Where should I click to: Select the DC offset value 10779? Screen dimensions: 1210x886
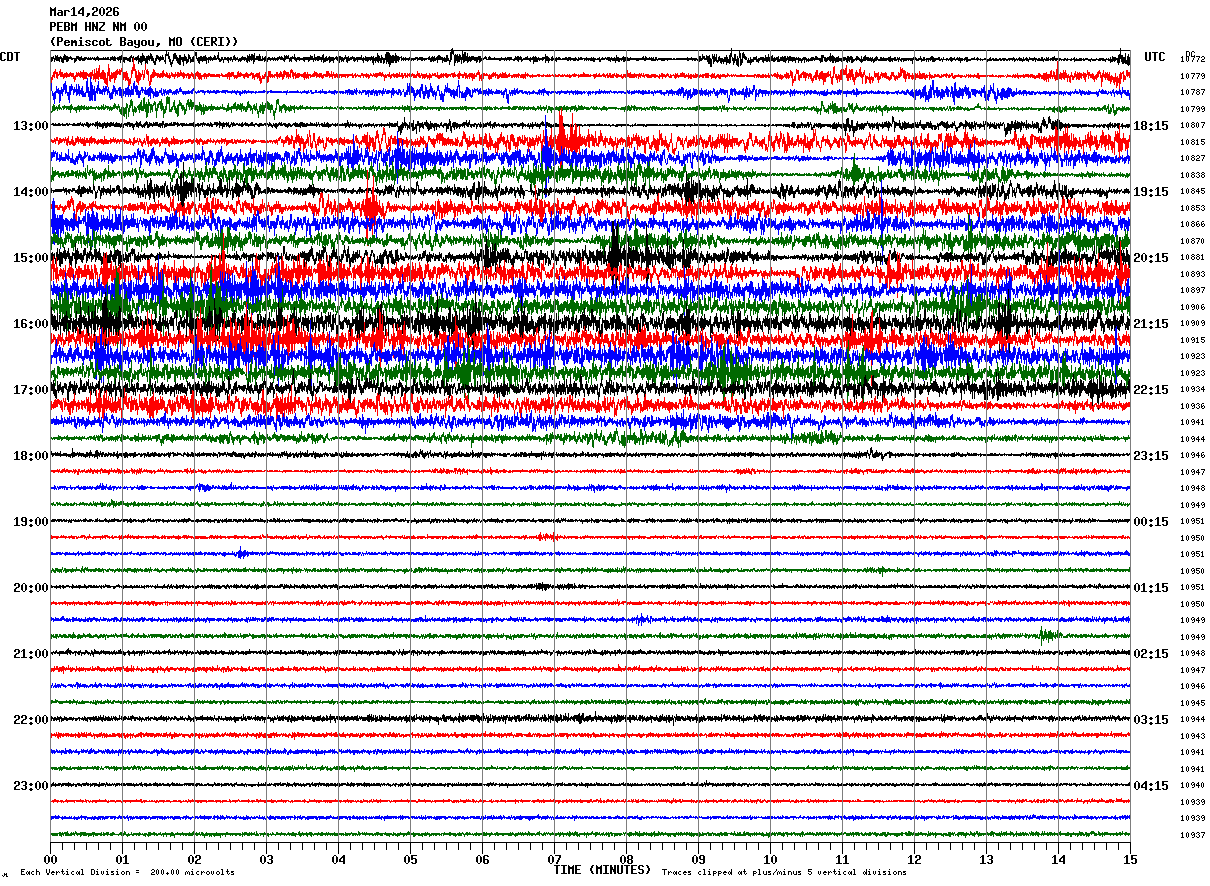coord(1192,76)
